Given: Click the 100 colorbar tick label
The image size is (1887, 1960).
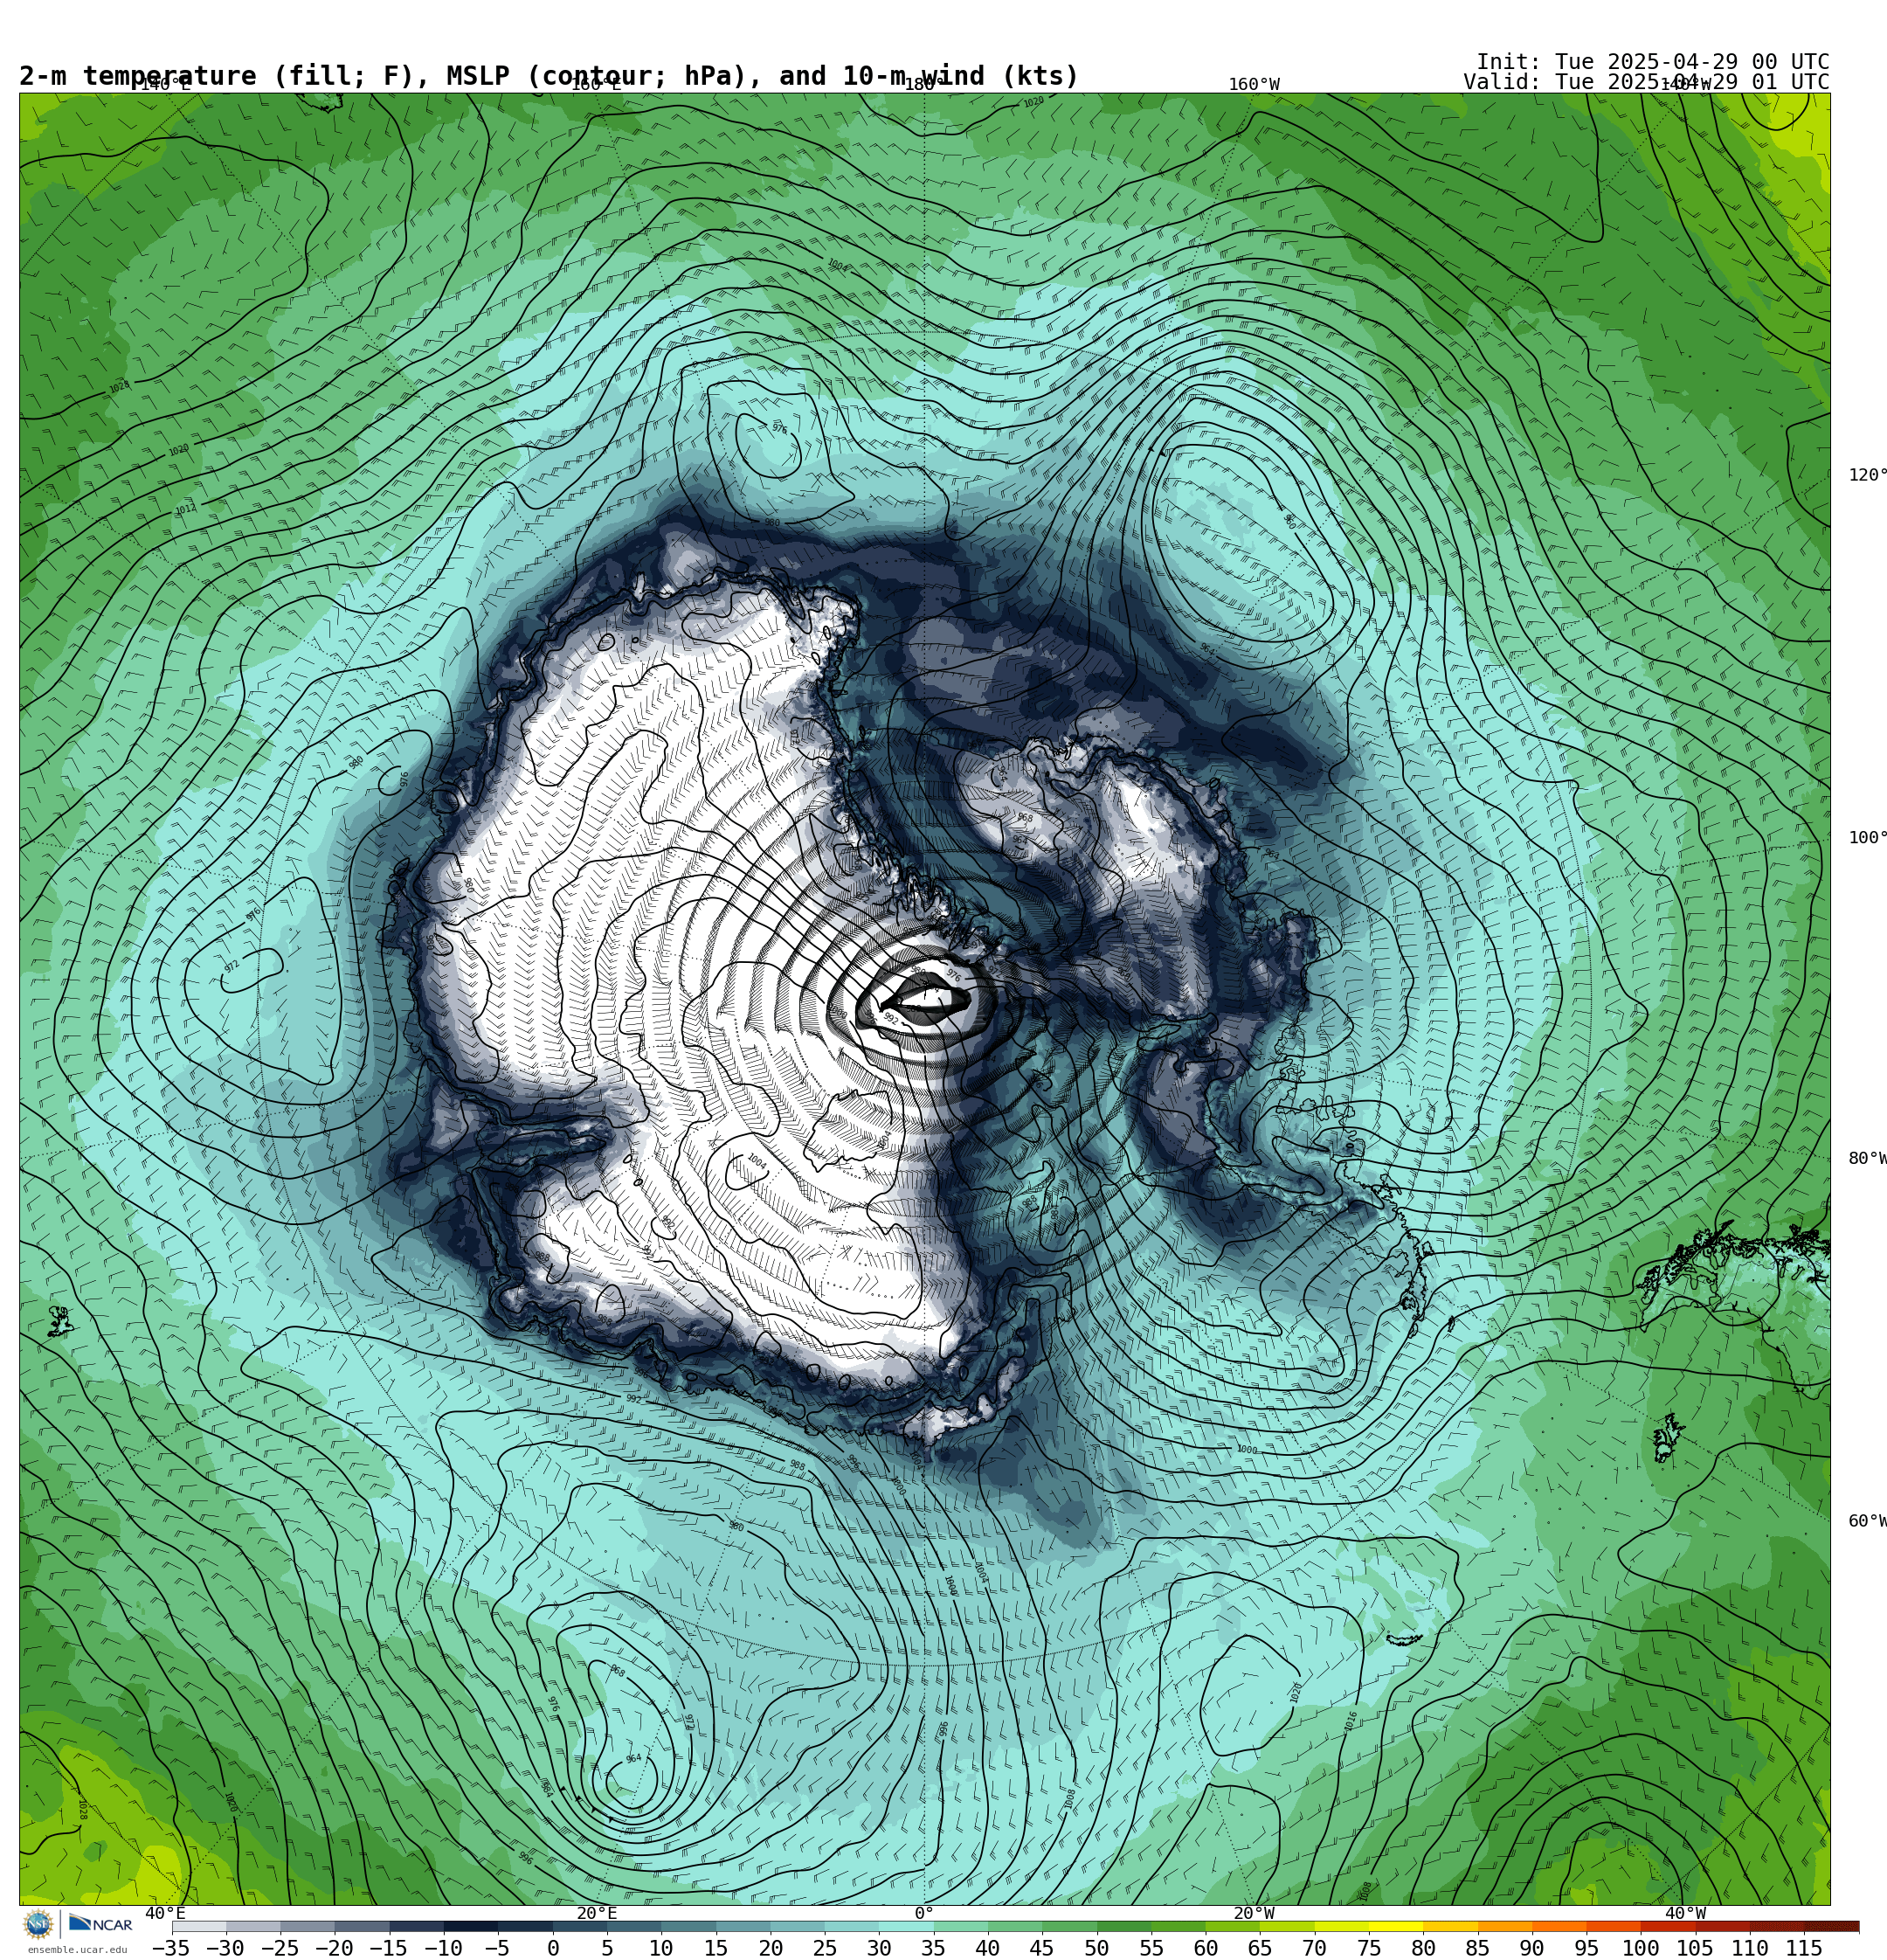Looking at the screenshot, I should [1641, 1949].
